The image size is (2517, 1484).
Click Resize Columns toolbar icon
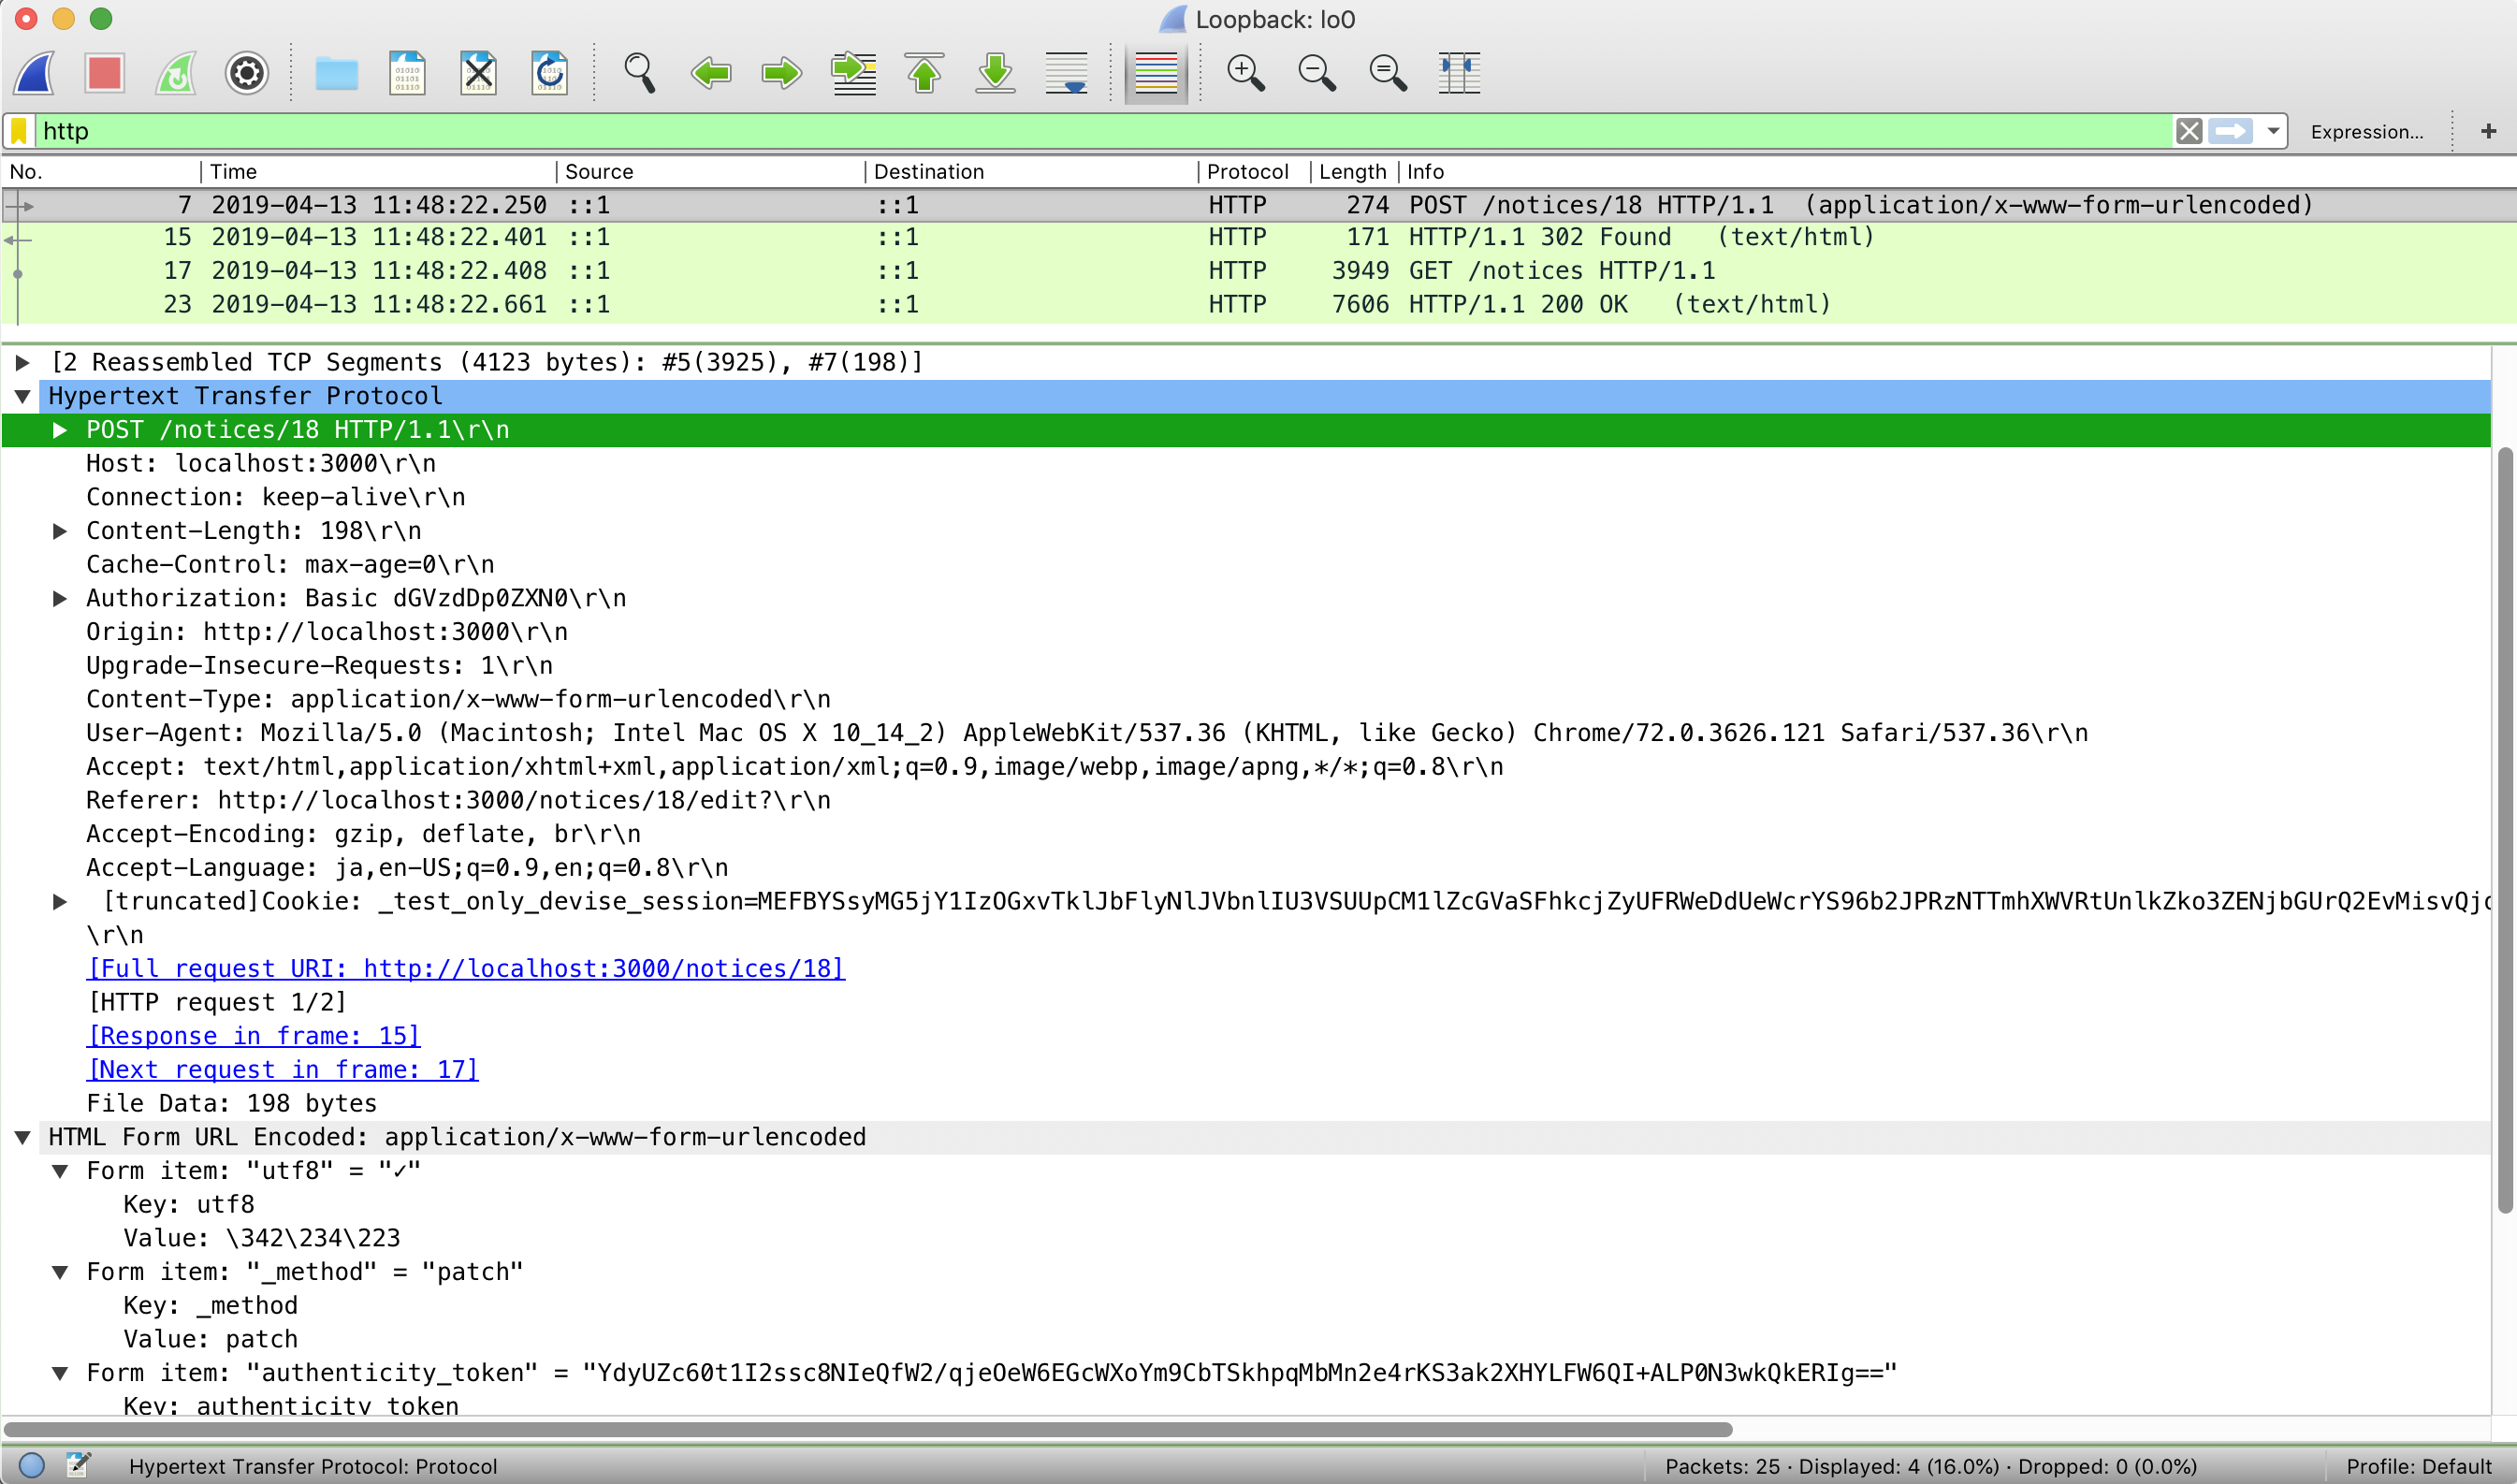pyautogui.click(x=1459, y=73)
